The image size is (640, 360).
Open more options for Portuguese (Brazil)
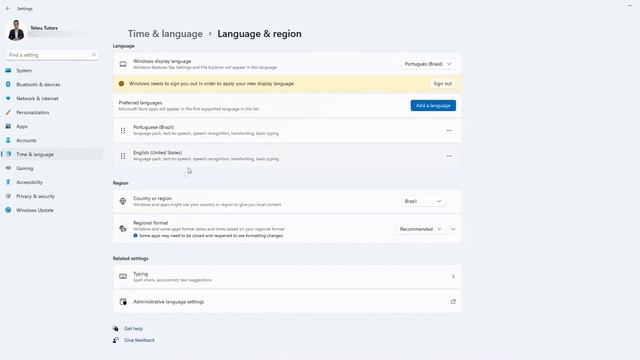[449, 131]
